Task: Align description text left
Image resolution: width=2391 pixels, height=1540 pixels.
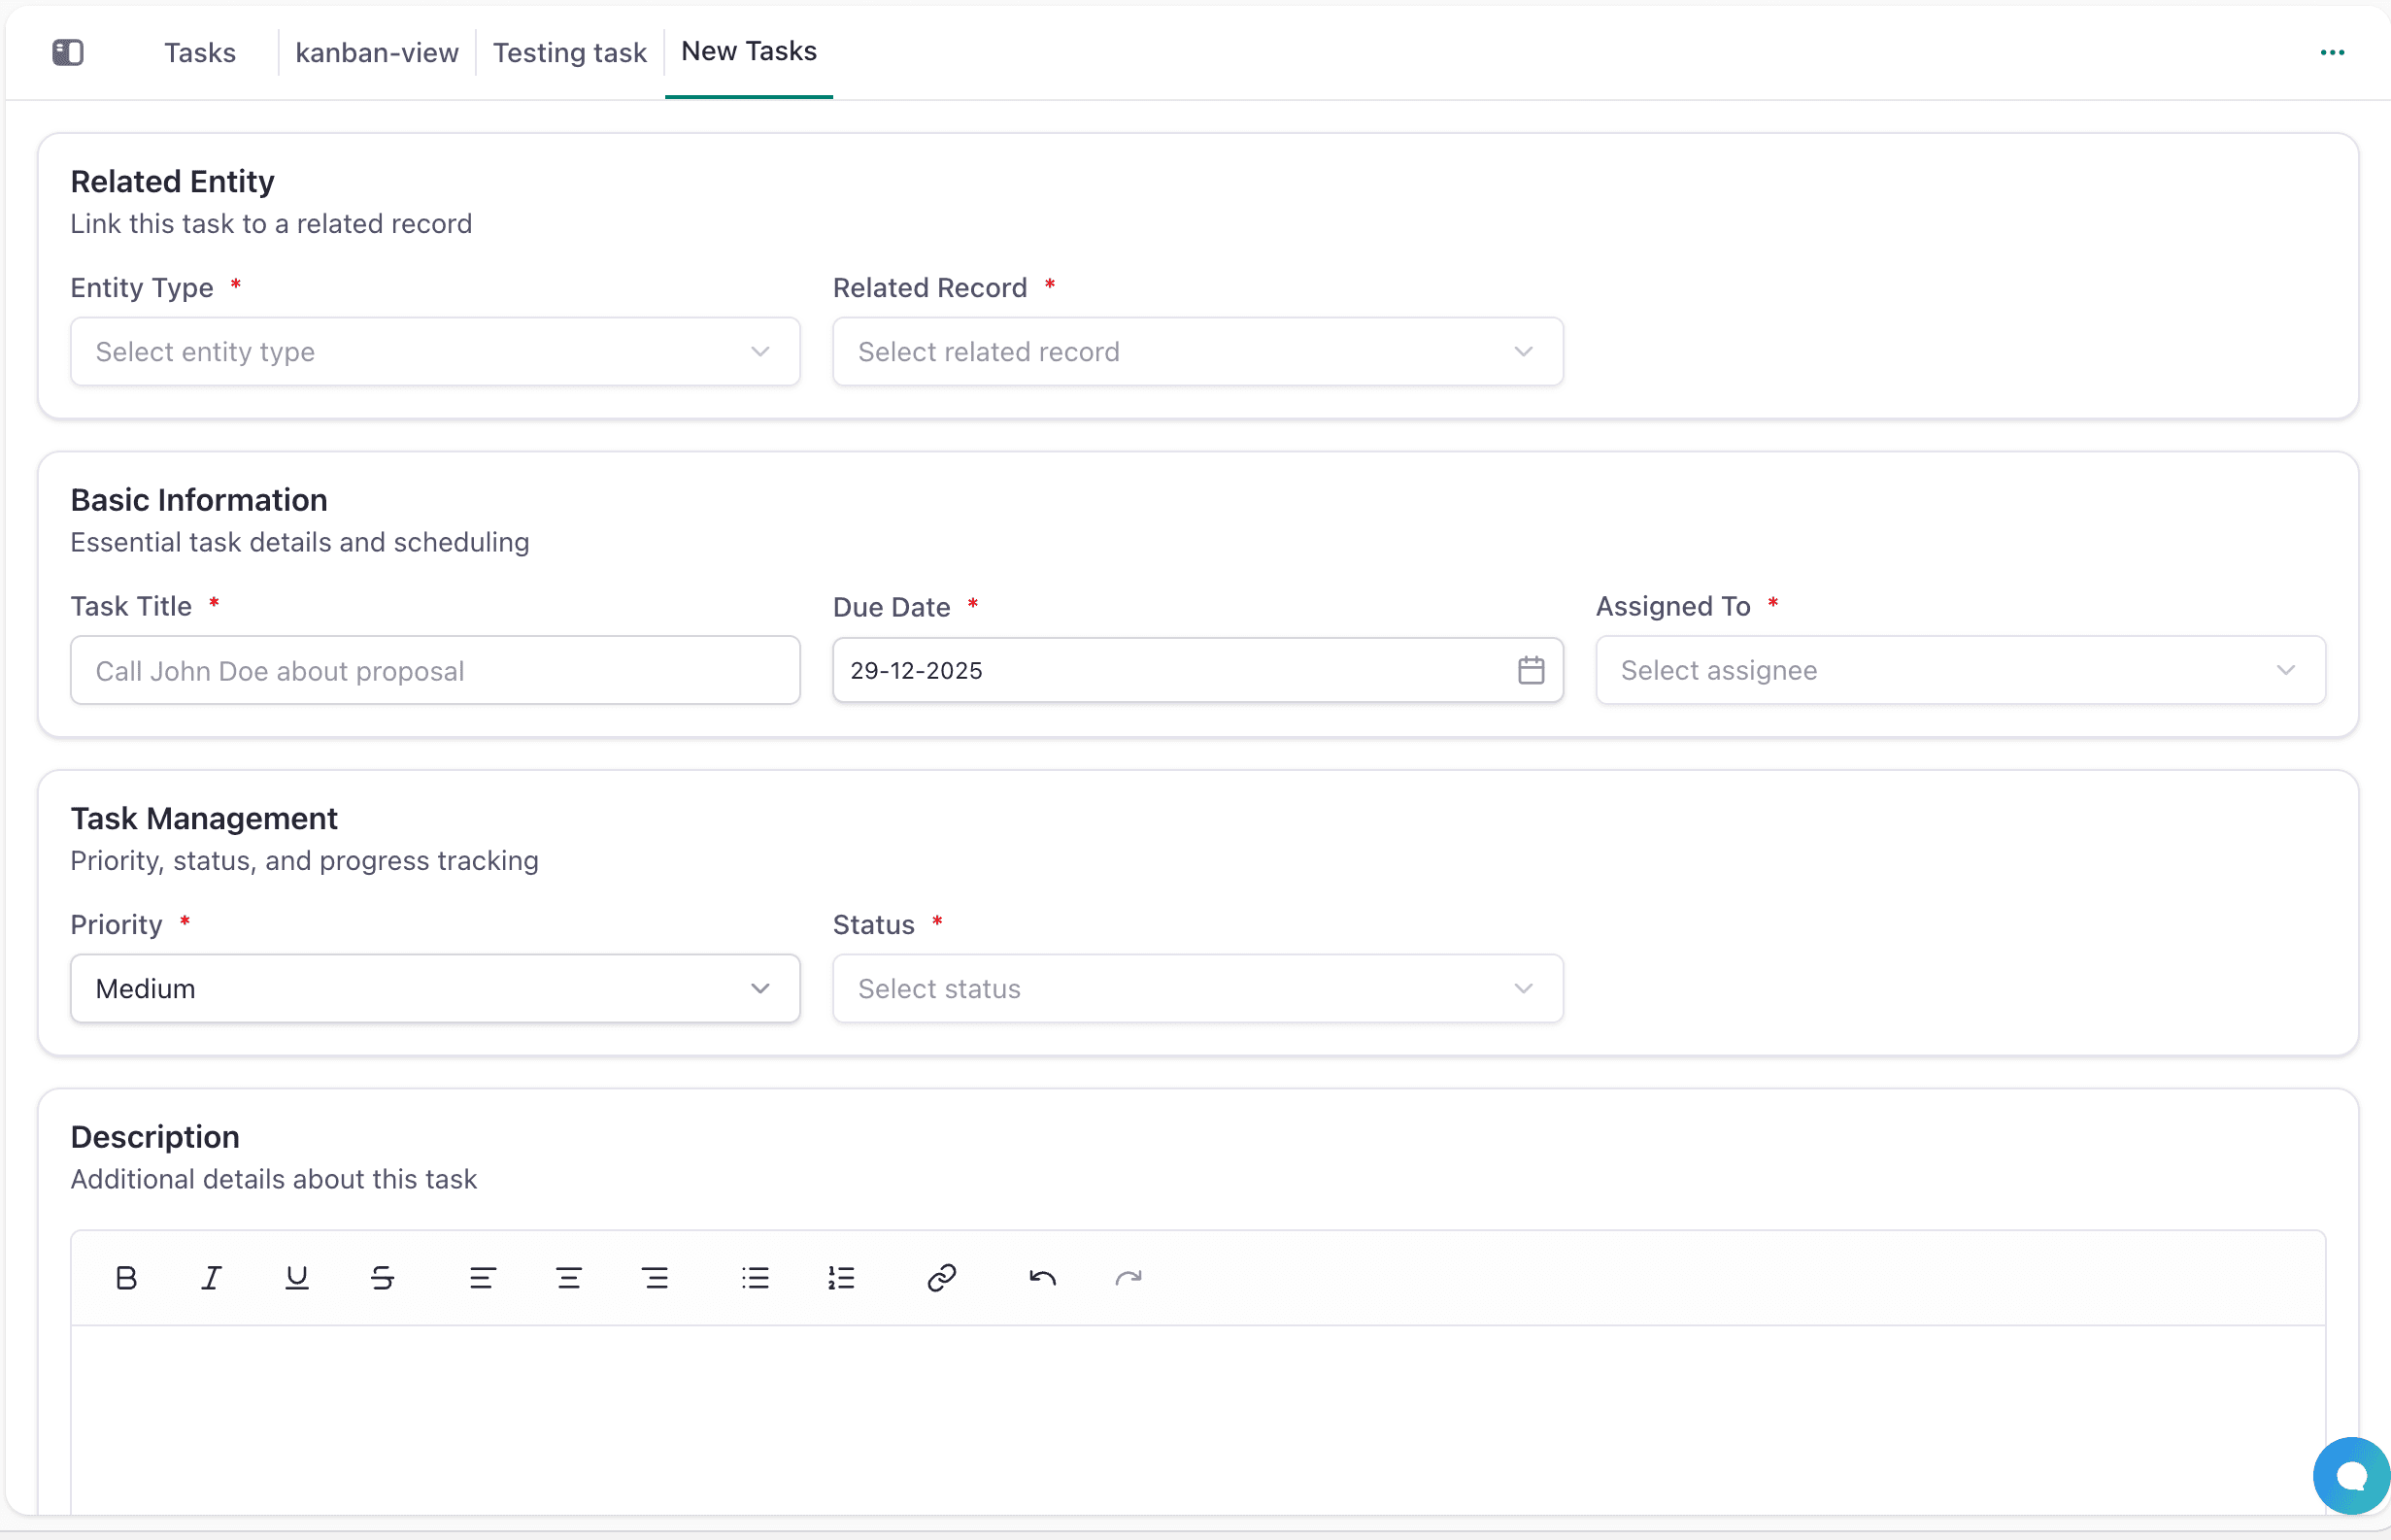Action: [482, 1277]
